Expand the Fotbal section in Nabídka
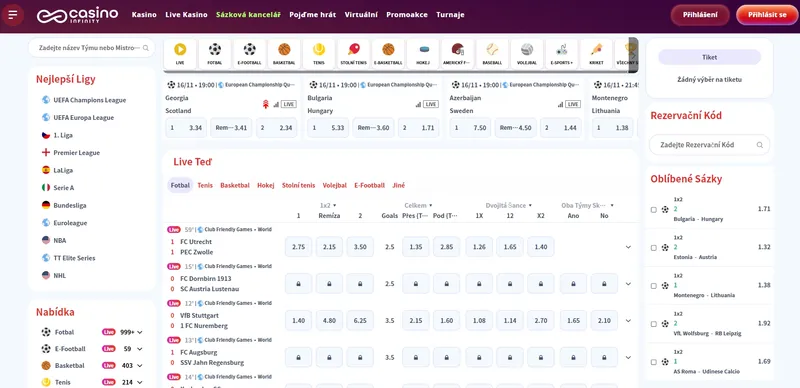 click(x=139, y=332)
